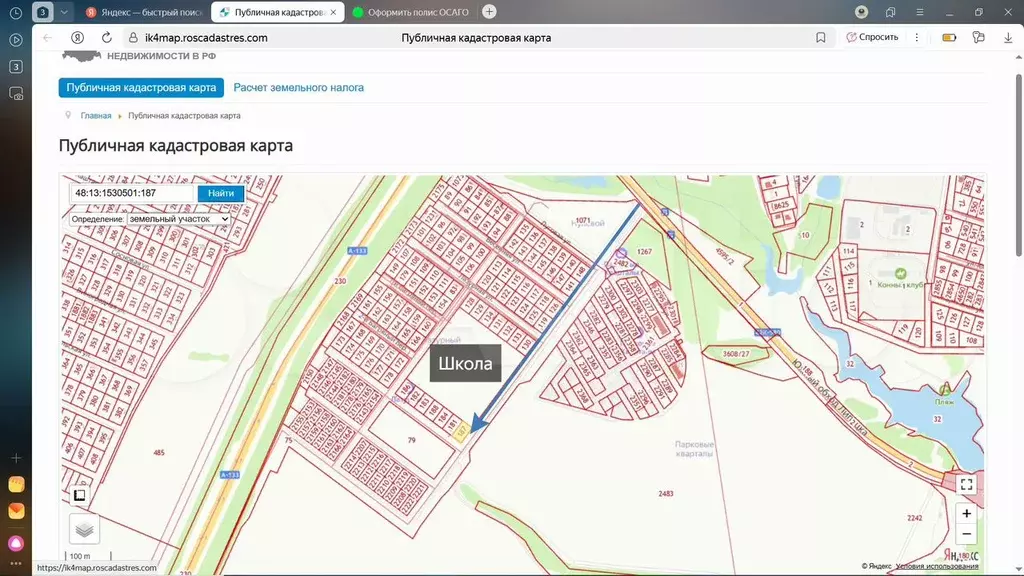Open the orange mail icon in sidebar
1024x576 pixels.
pyautogui.click(x=16, y=511)
